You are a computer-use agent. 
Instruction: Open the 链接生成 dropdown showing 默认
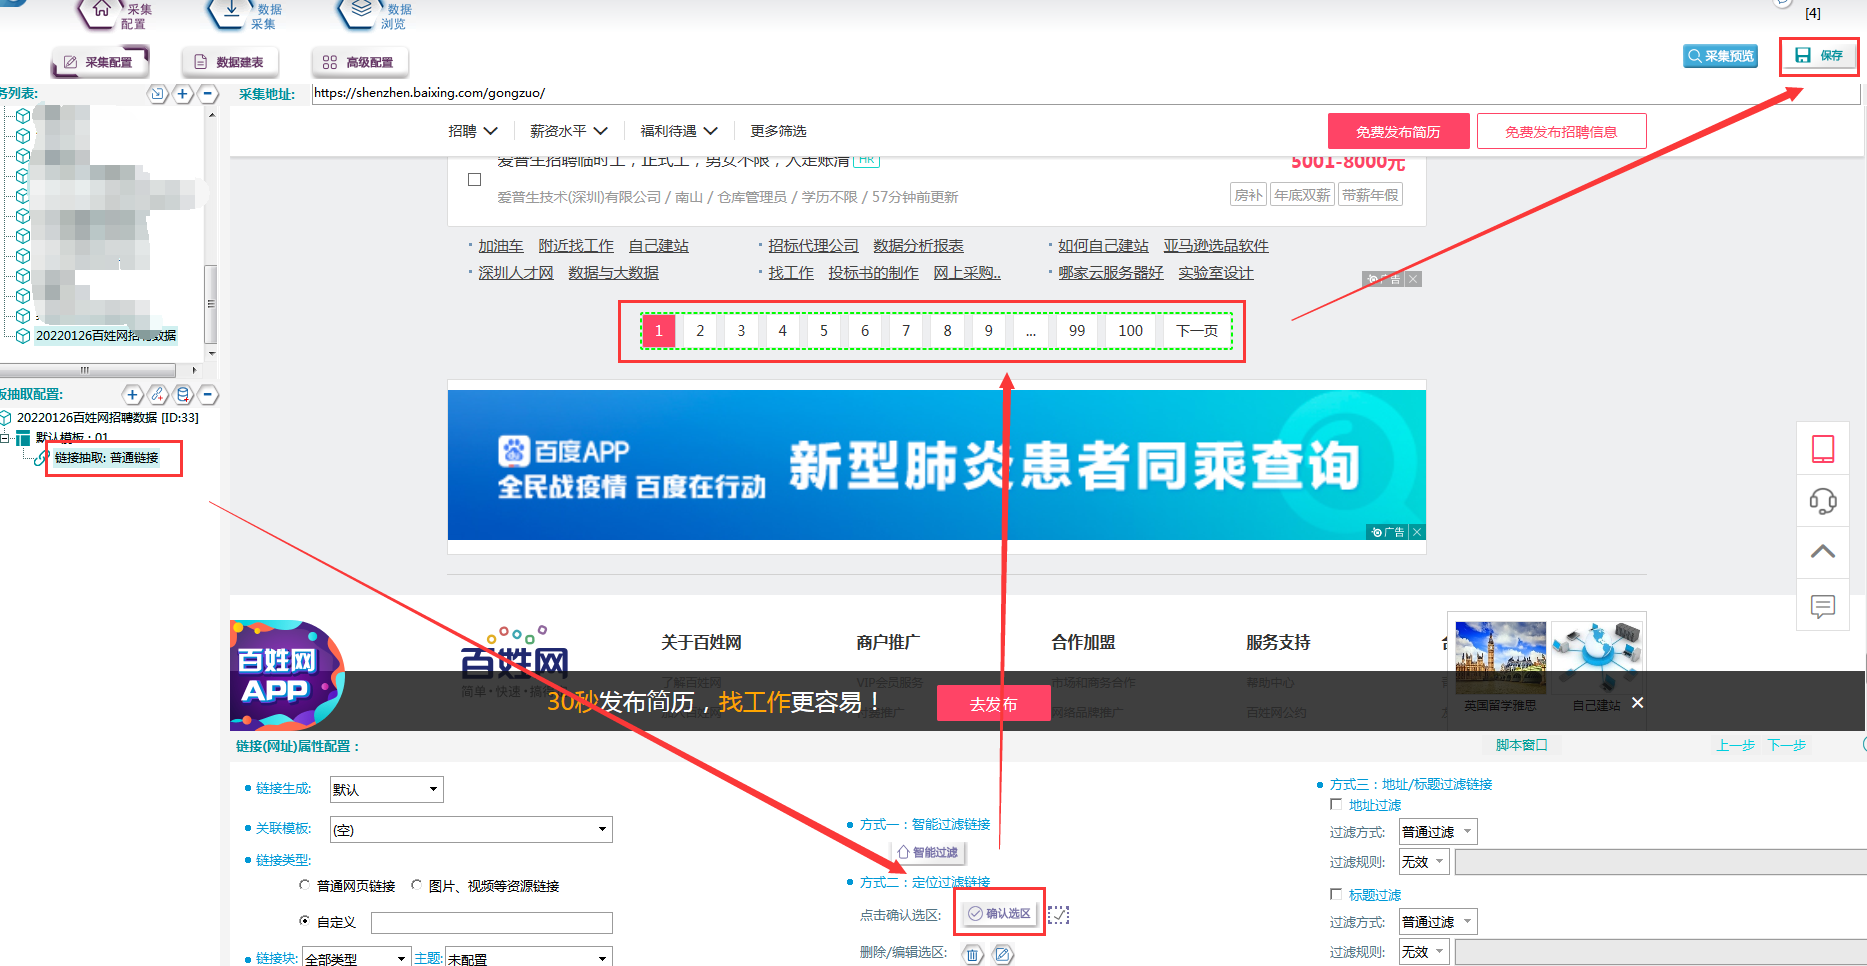click(386, 789)
